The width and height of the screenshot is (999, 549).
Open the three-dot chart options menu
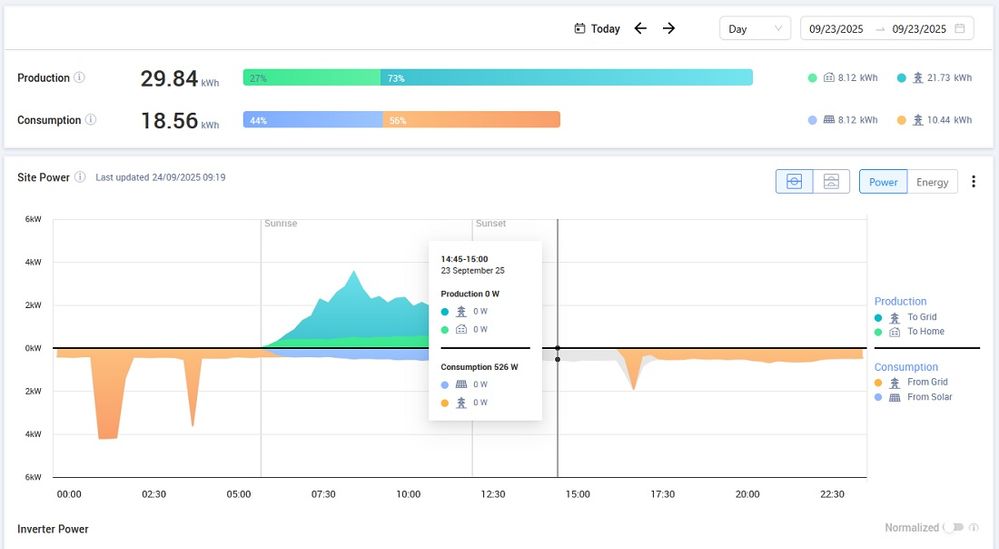click(974, 182)
